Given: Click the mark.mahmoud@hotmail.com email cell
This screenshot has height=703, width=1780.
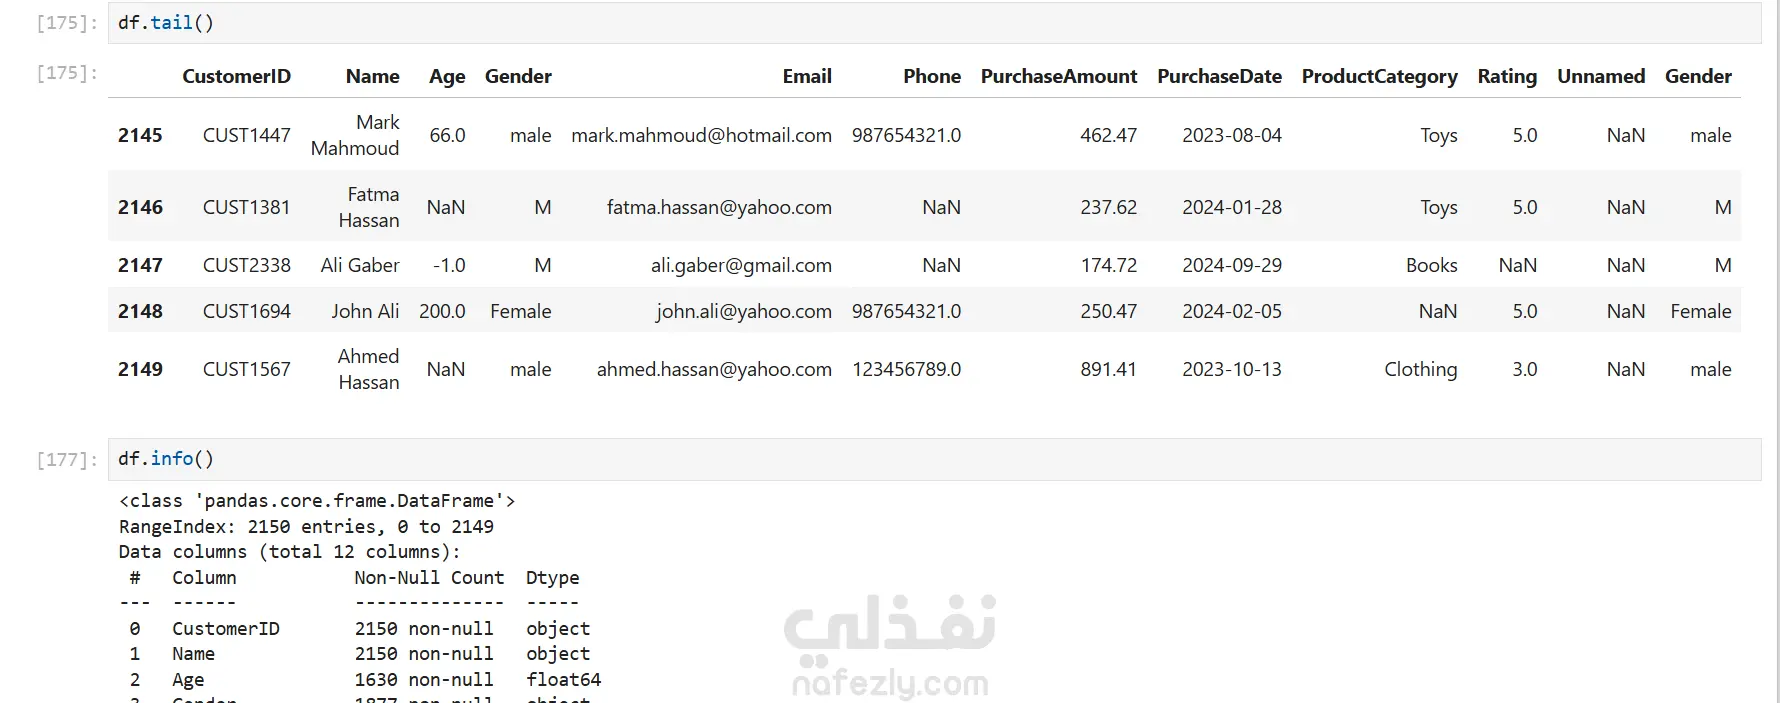Looking at the screenshot, I should (x=701, y=135).
